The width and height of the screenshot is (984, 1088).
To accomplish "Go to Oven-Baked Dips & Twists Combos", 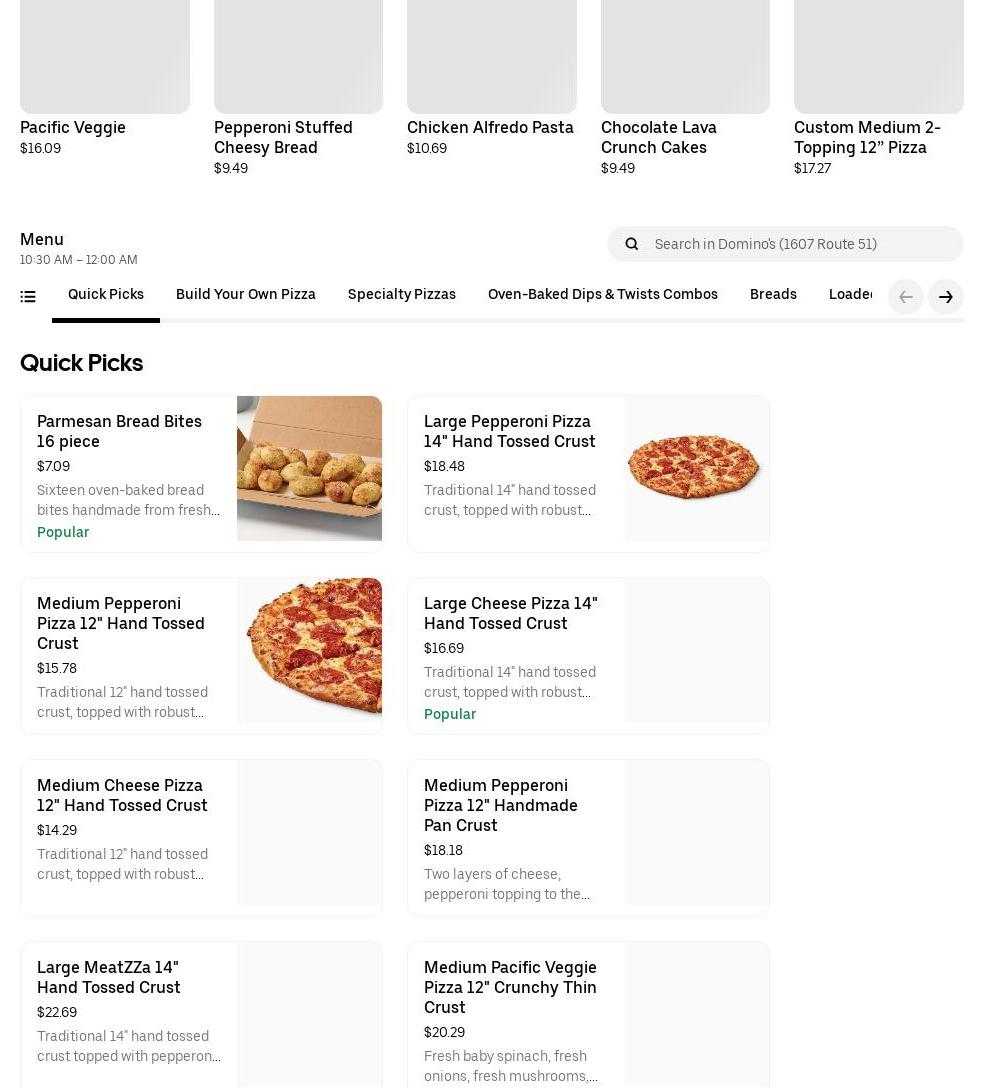I will (602, 295).
